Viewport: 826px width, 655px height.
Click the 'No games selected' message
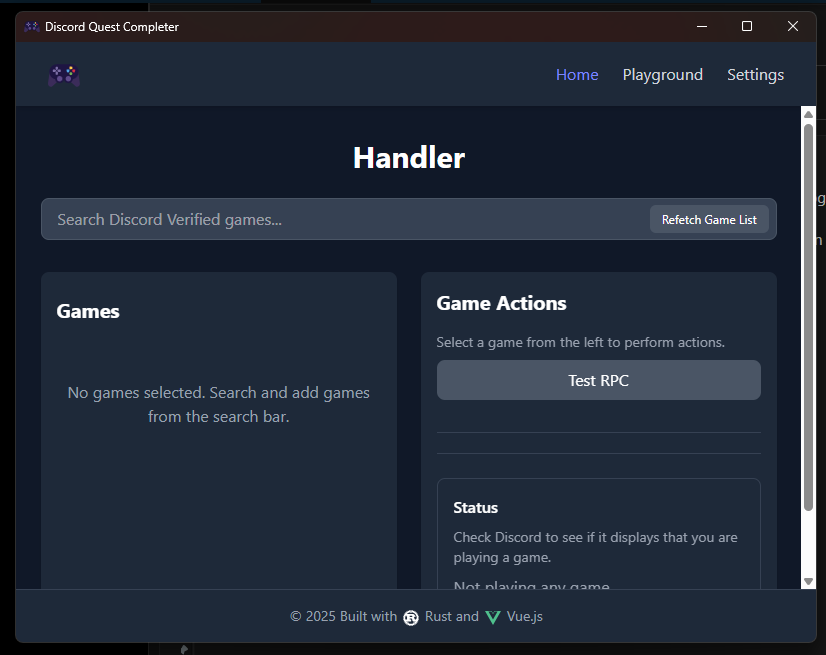click(219, 404)
